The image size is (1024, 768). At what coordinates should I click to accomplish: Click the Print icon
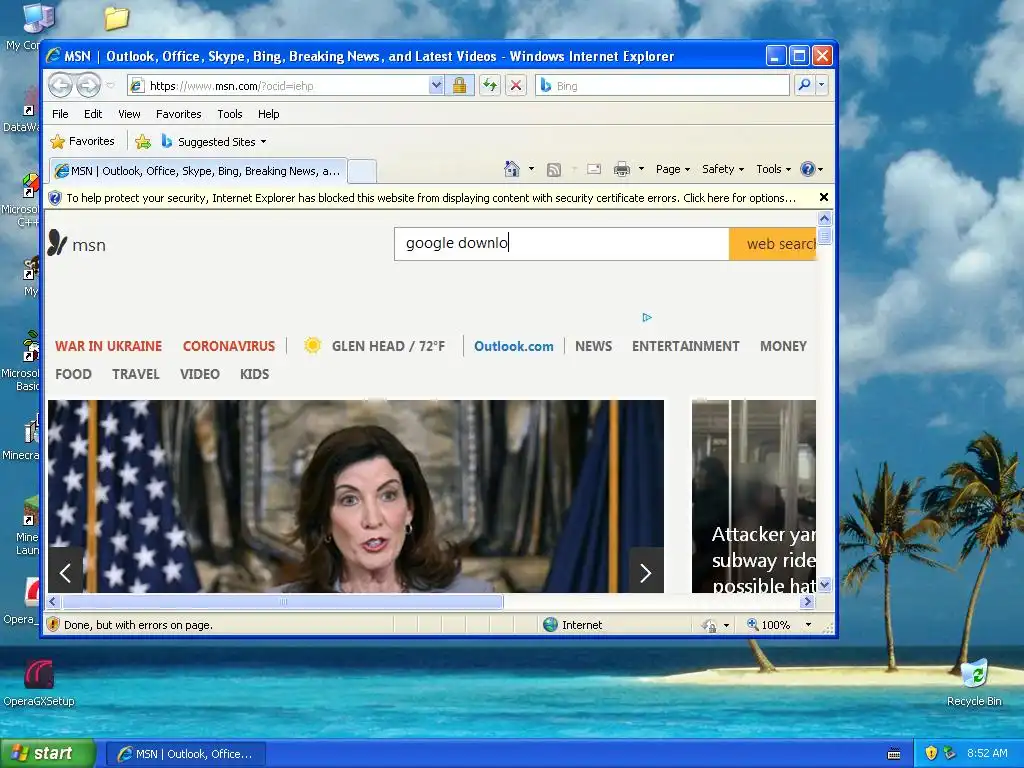click(x=622, y=169)
